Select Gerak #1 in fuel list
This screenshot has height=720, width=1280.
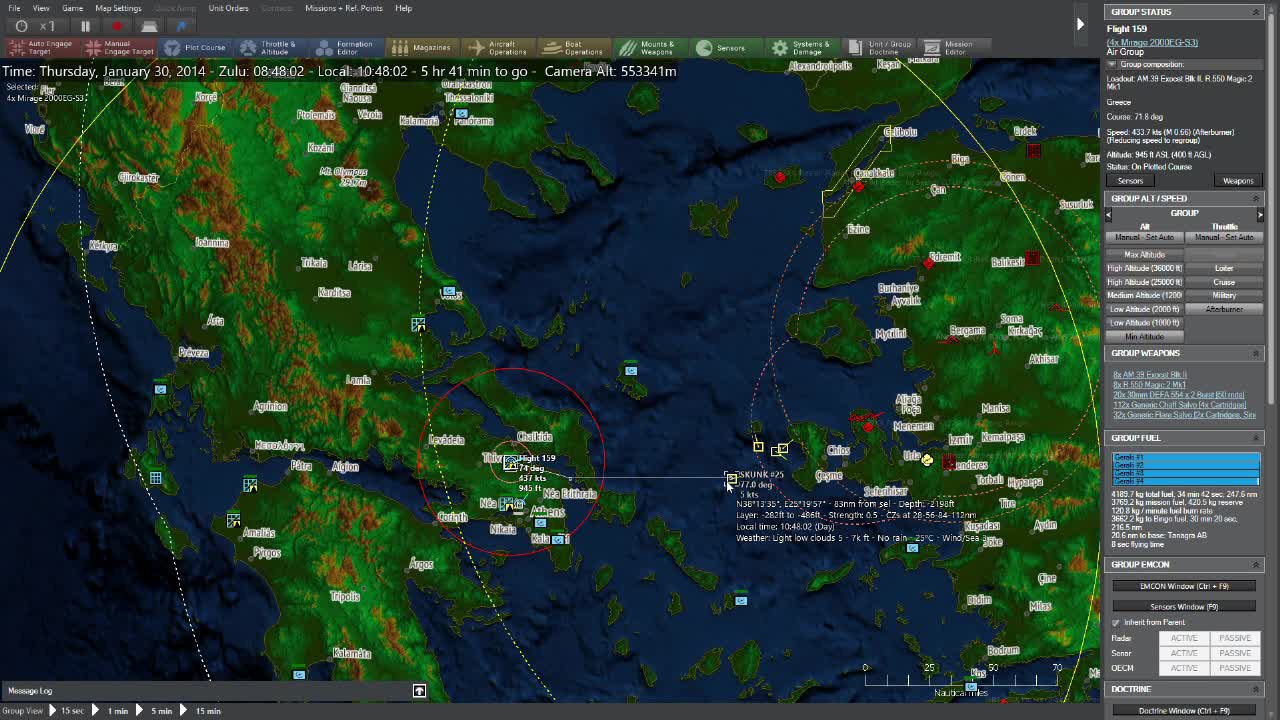pos(1186,457)
